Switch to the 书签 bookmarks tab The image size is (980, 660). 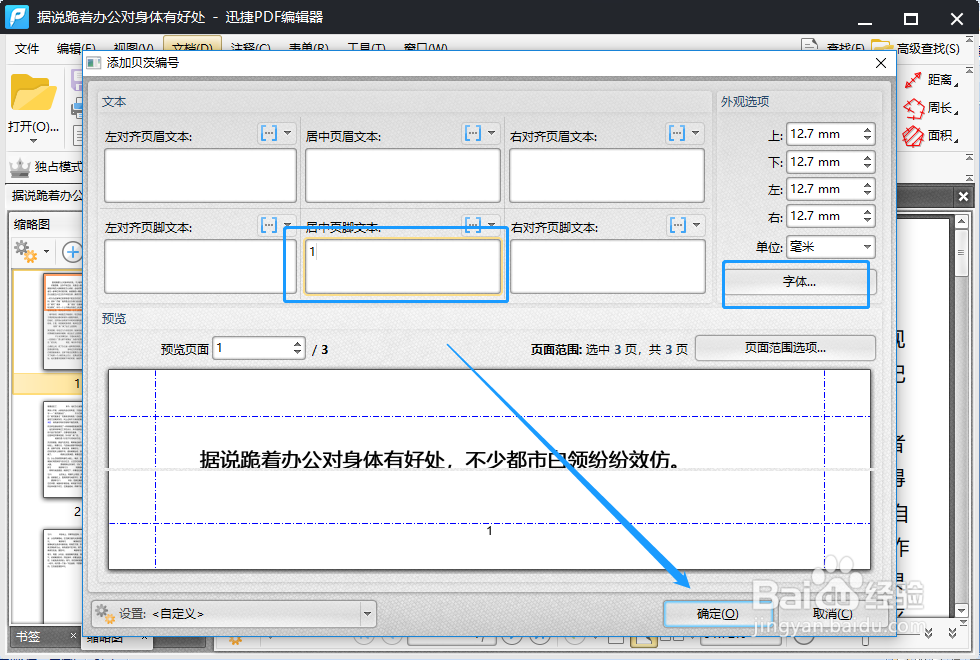tap(30, 636)
